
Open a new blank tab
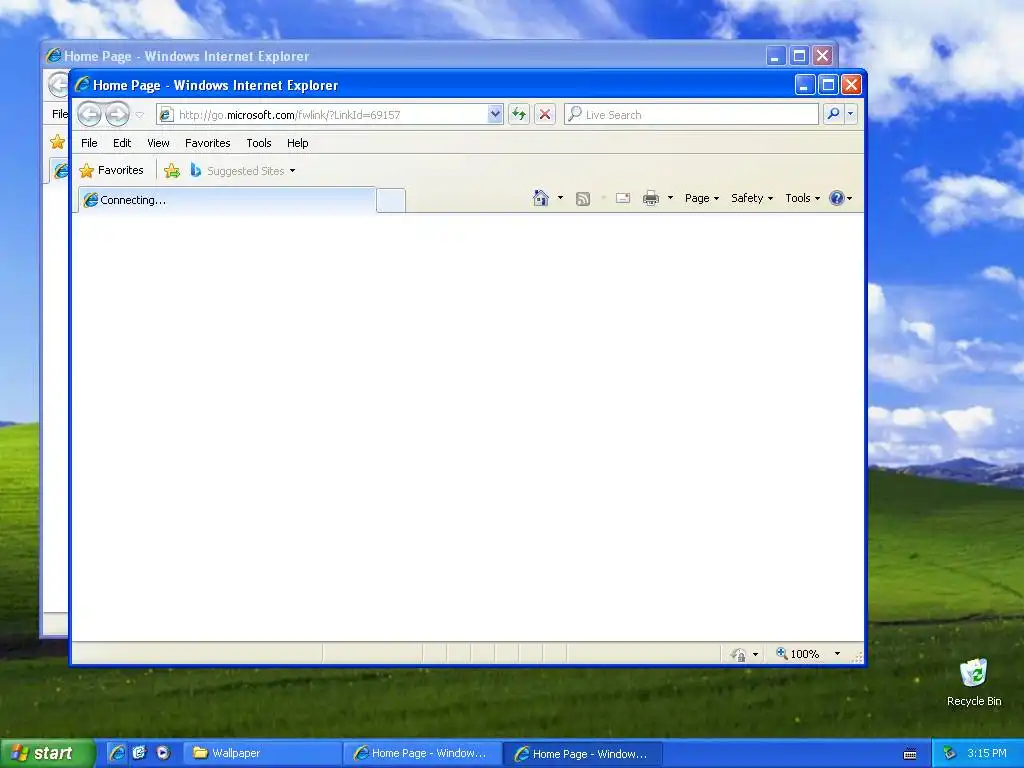391,200
